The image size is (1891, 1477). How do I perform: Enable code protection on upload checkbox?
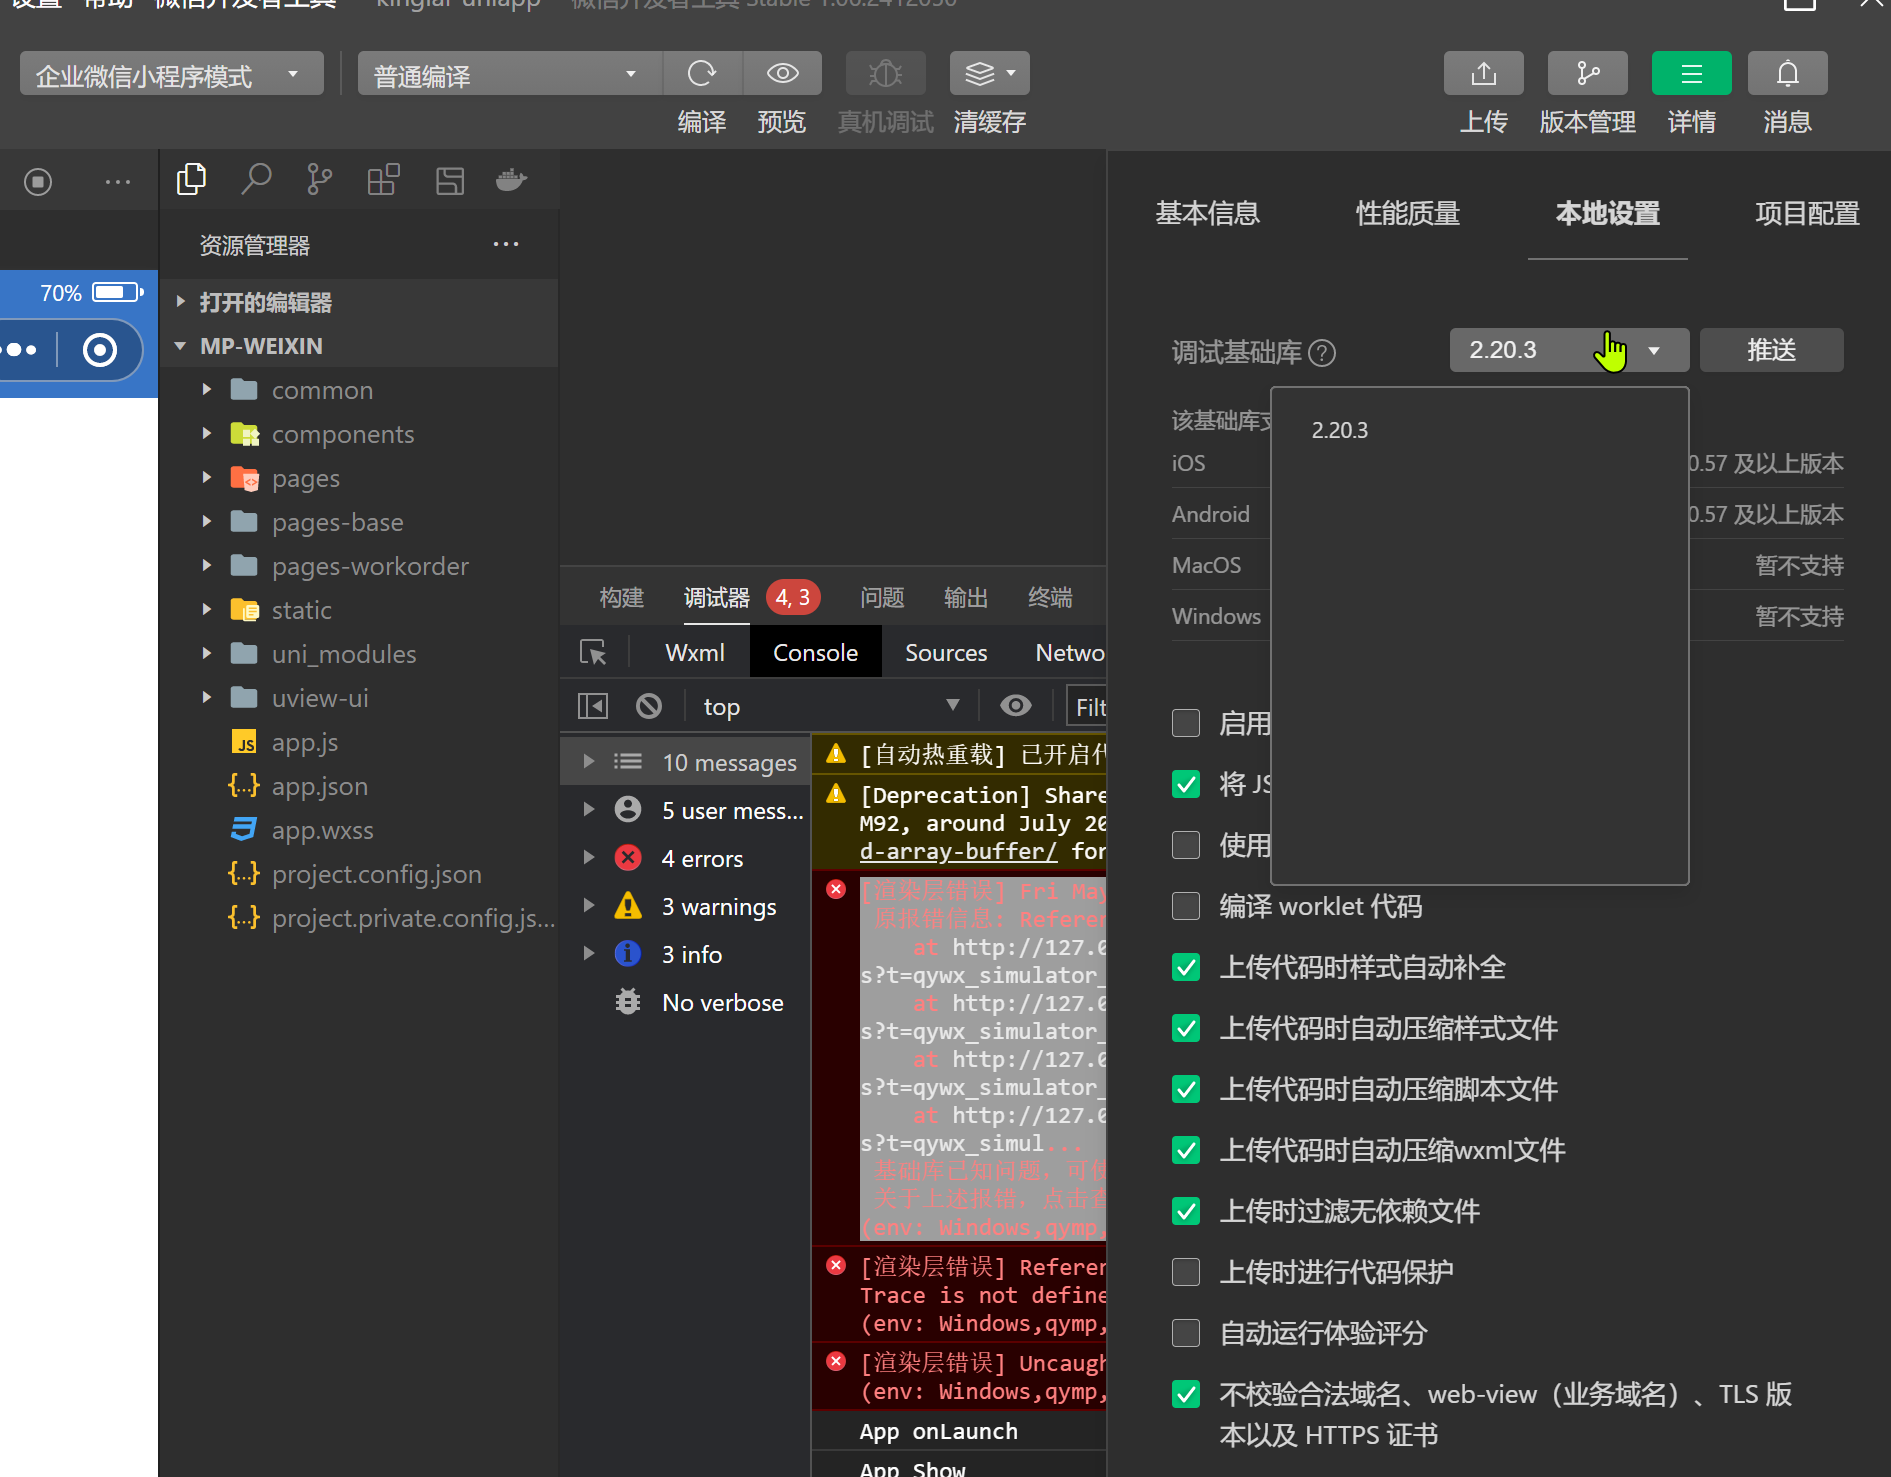(1186, 1272)
